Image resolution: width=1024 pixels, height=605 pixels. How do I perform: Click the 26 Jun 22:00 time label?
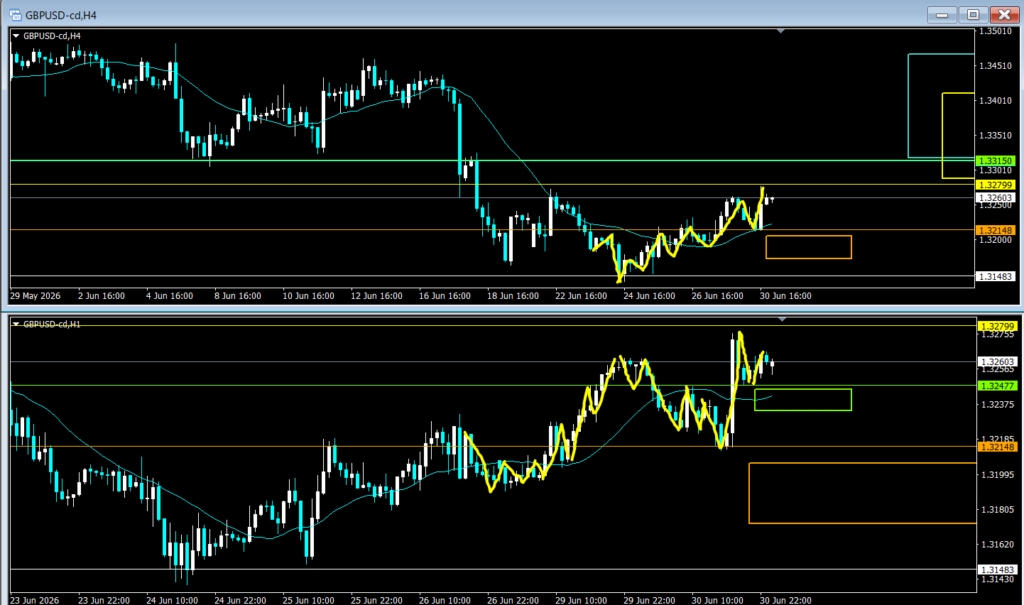click(513, 600)
